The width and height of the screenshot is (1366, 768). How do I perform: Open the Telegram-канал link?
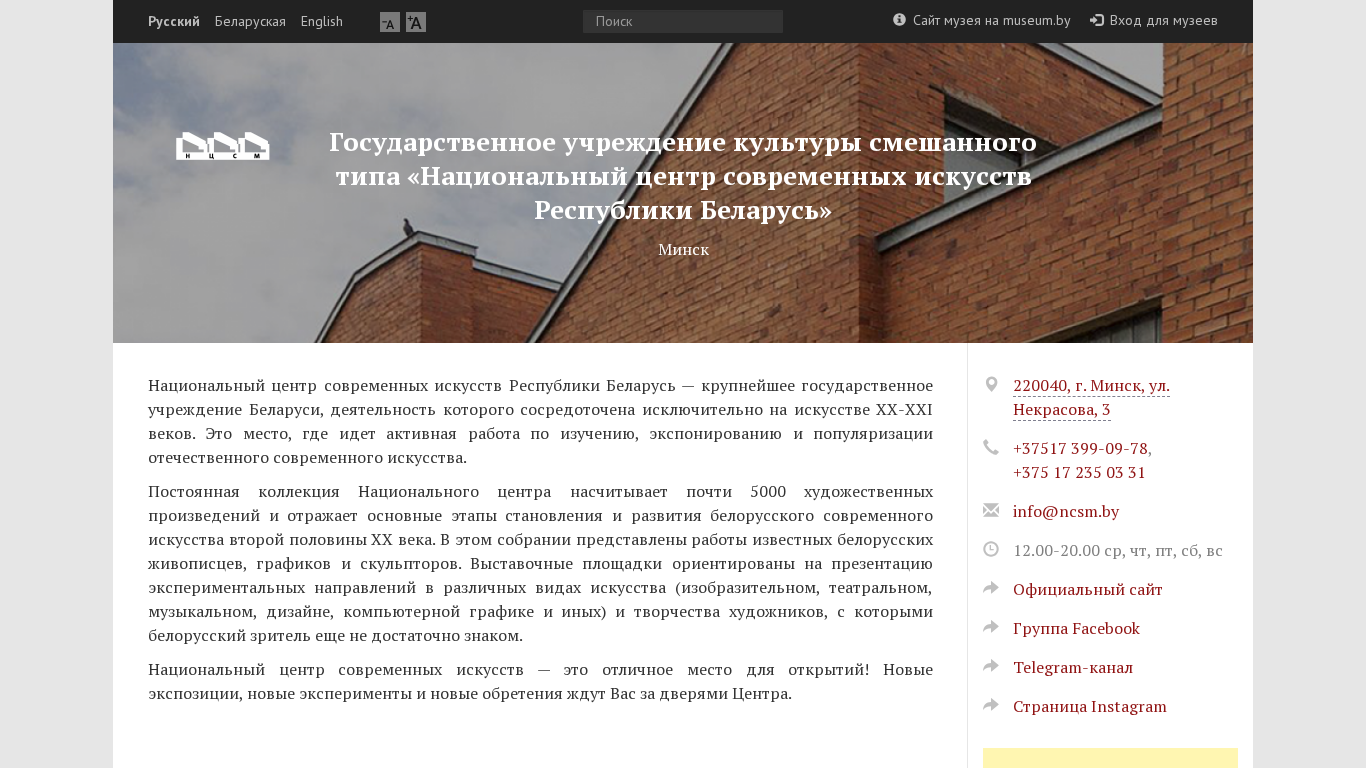(1073, 667)
